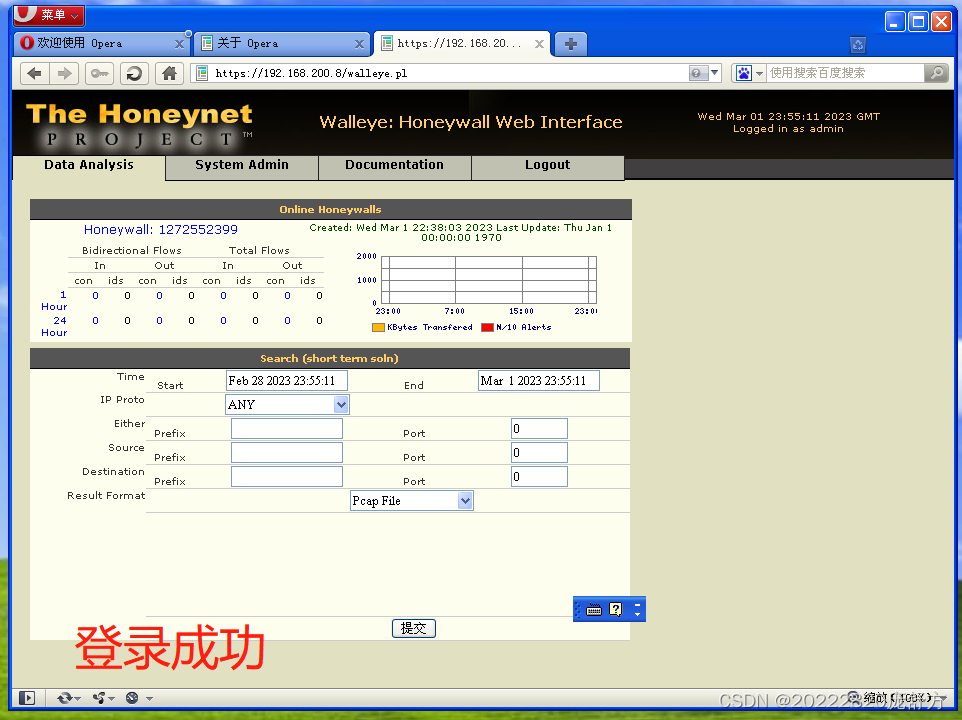Close the https://192.168.20... tab
This screenshot has height=720, width=962.
coord(539,44)
